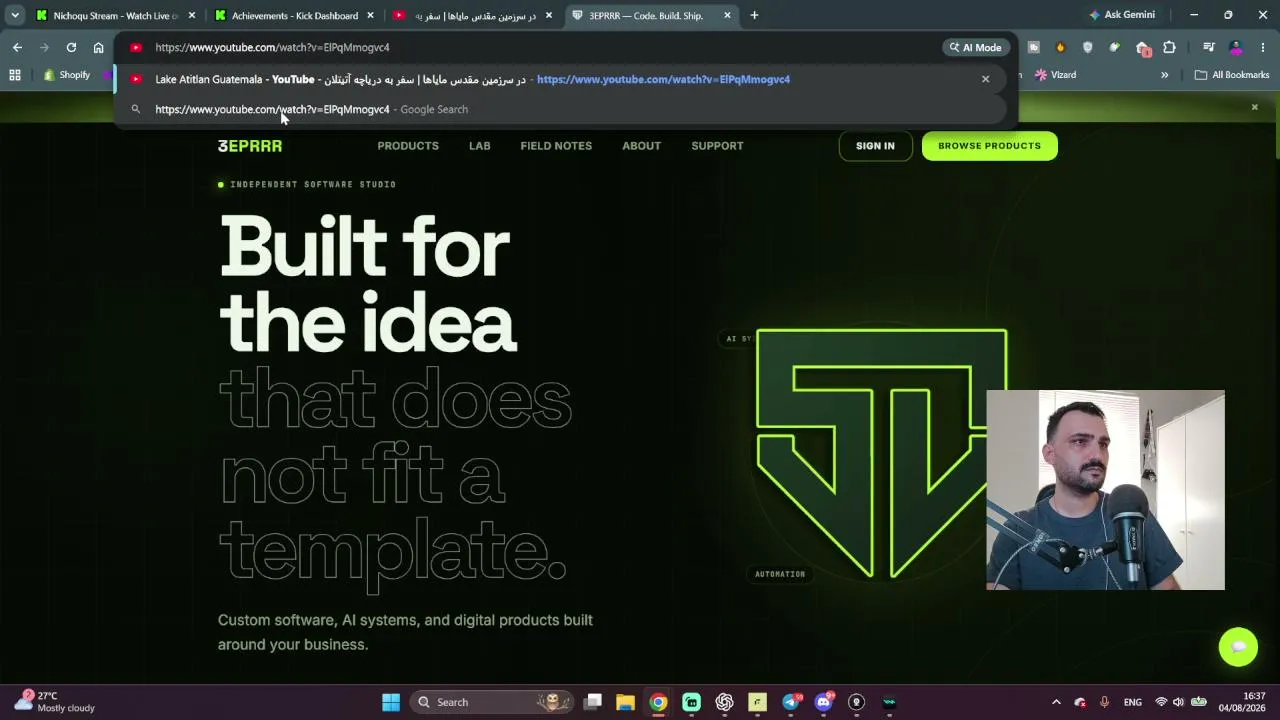Go to browser home page
This screenshot has width=1280, height=720.
click(98, 47)
